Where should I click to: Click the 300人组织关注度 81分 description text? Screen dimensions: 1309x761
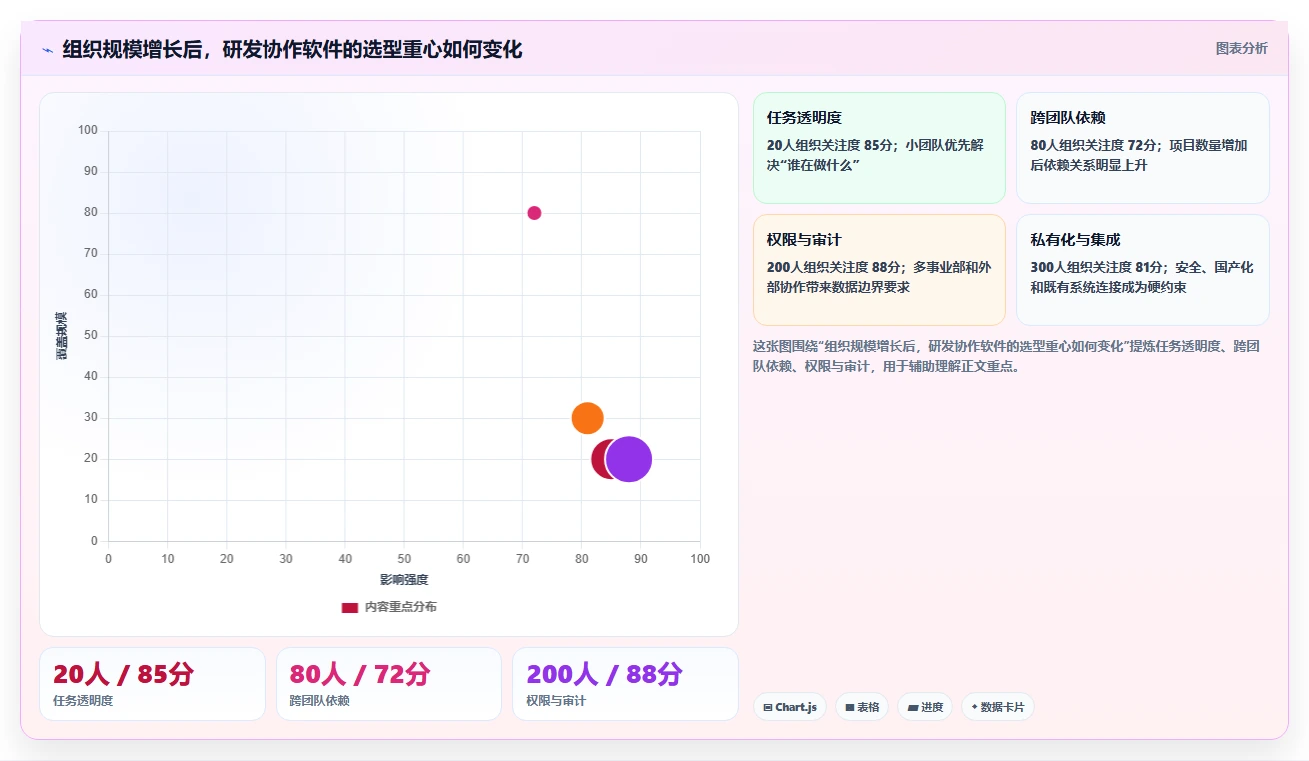pyautogui.click(x=1142, y=277)
